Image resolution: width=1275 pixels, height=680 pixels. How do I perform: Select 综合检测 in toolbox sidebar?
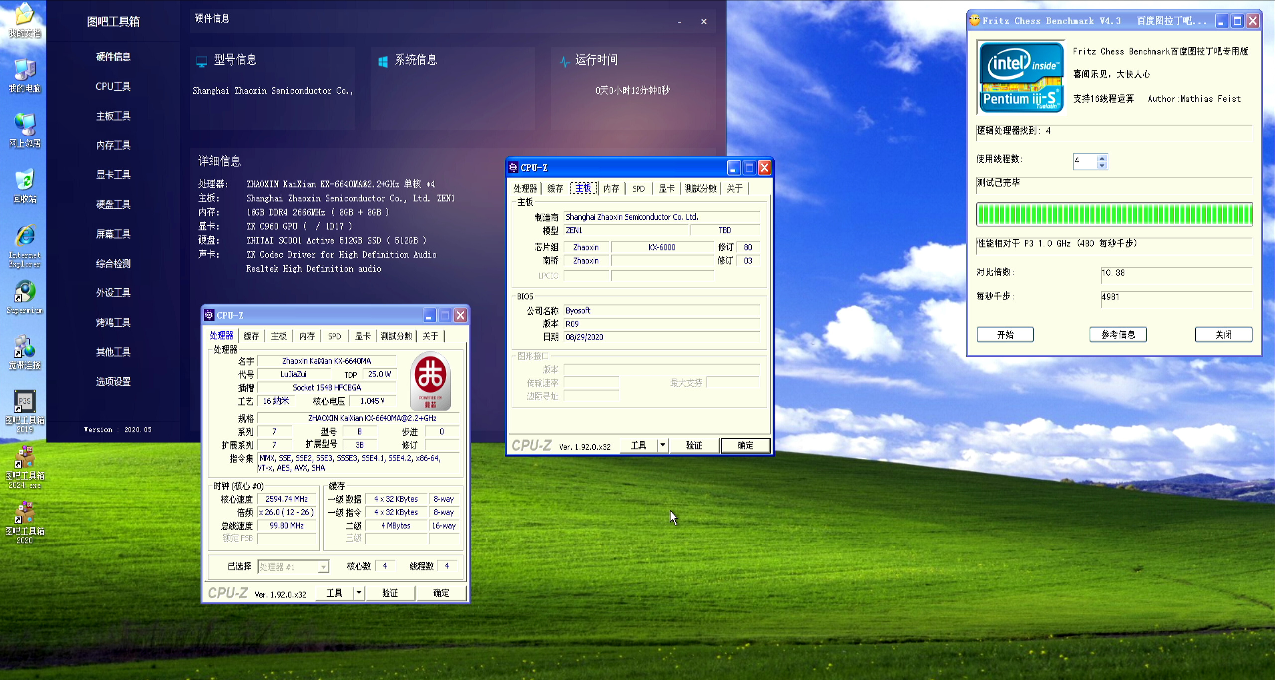tap(113, 264)
